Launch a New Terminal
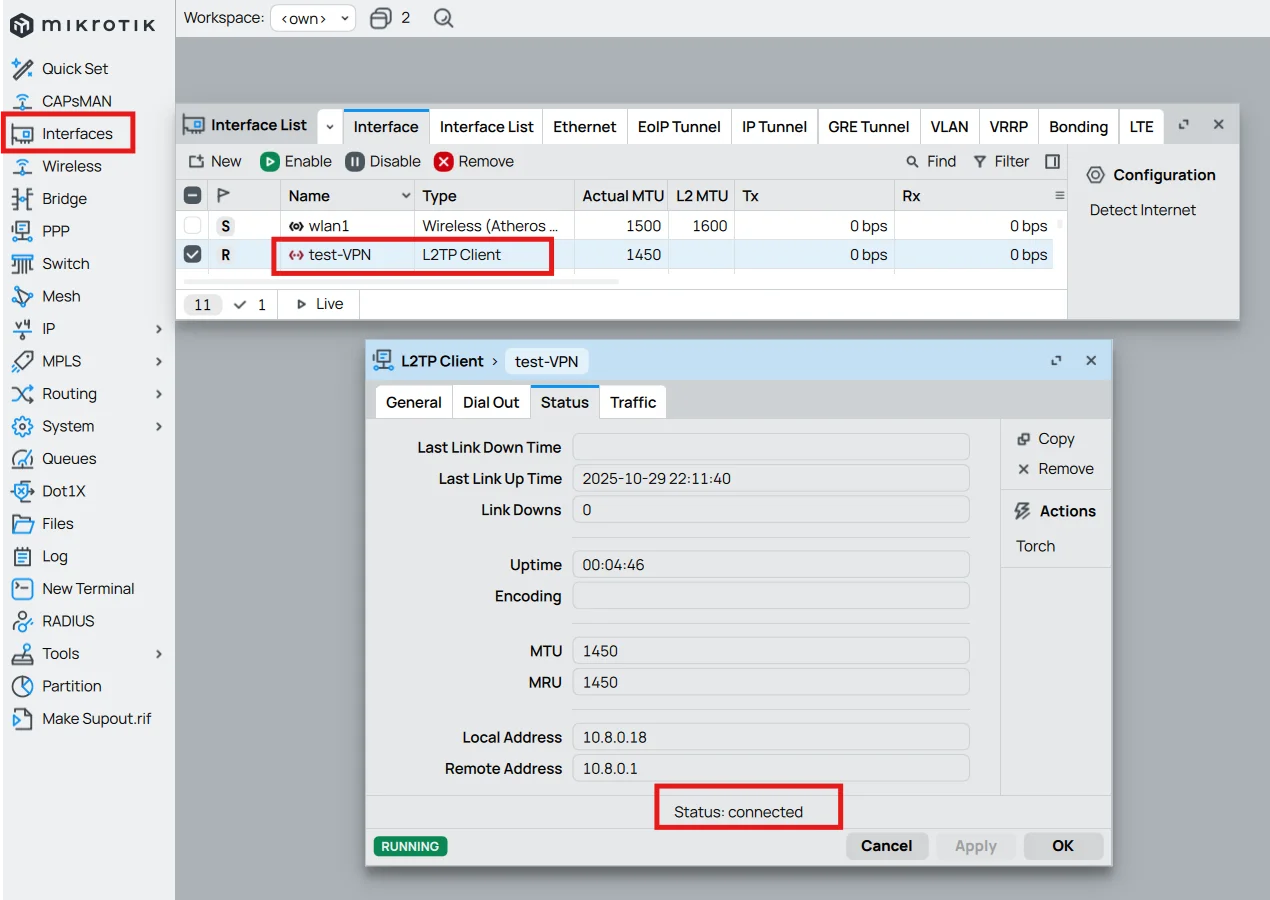The image size is (1270, 900). 87,588
